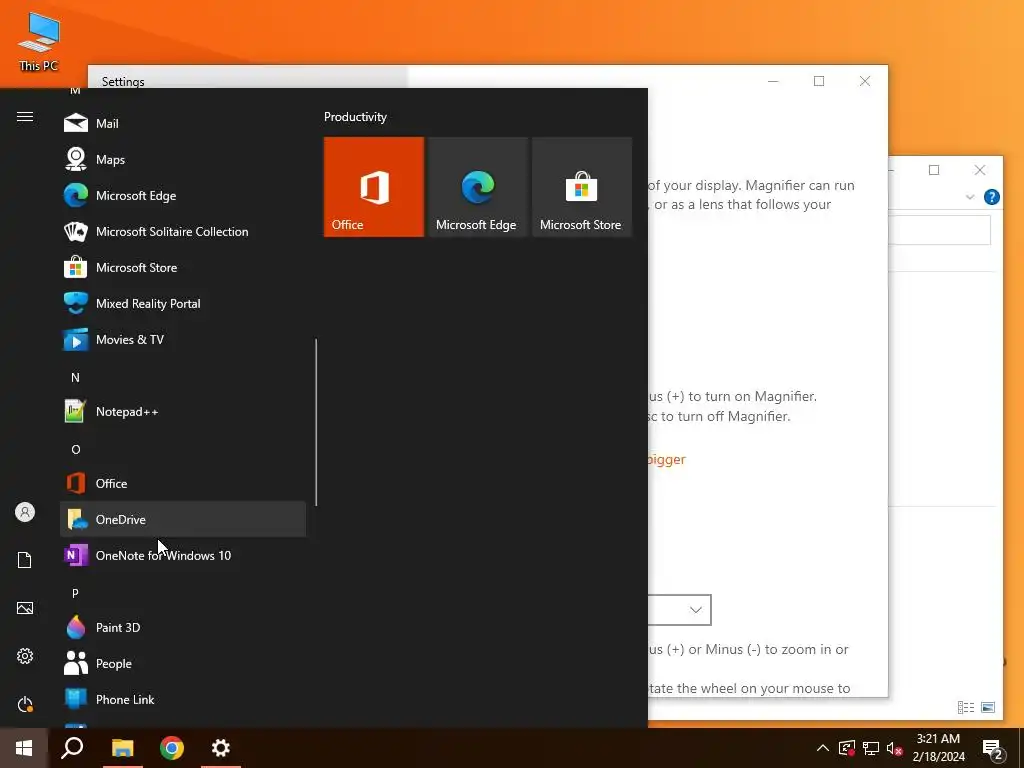Viewport: 1024px width, 768px height.
Task: Expand the Start menu hamburger button
Action: coord(25,116)
